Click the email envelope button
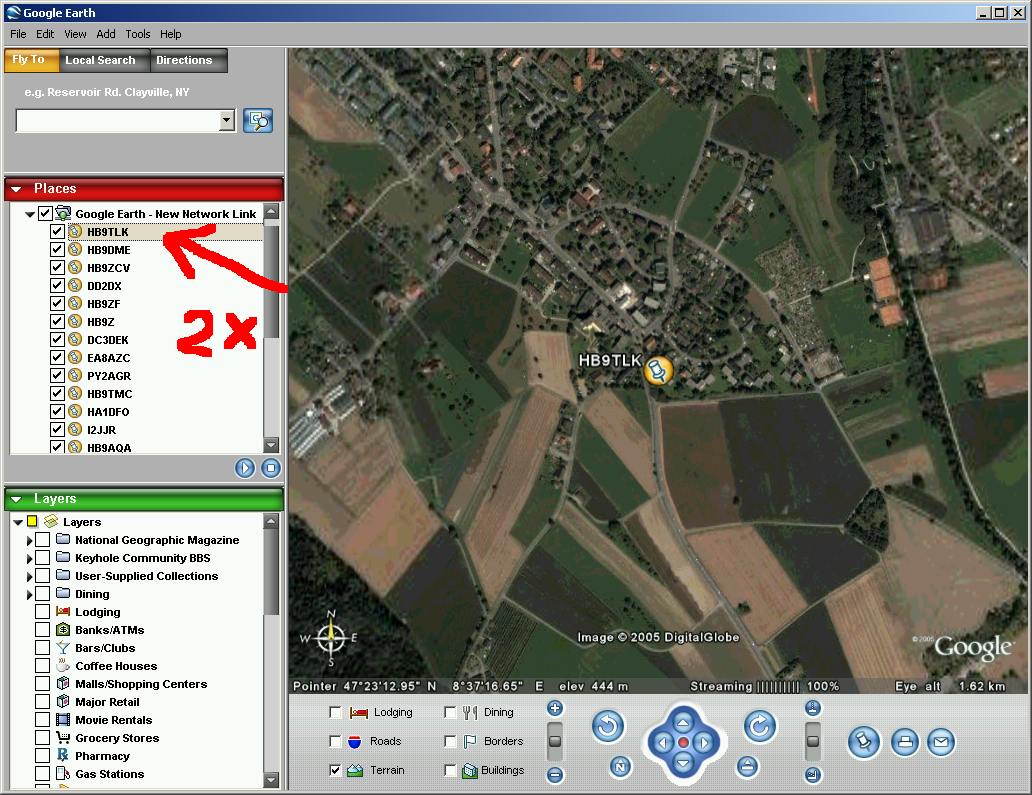 click(941, 742)
